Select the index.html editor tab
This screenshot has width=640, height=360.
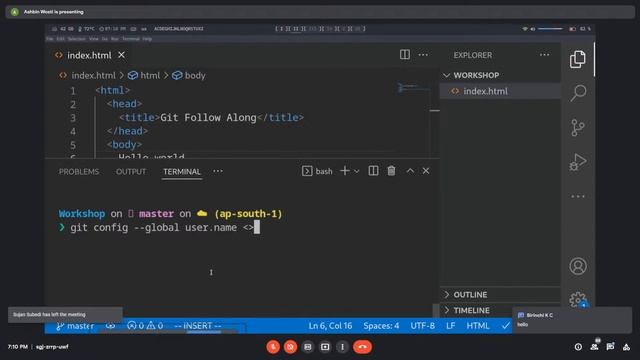(89, 55)
